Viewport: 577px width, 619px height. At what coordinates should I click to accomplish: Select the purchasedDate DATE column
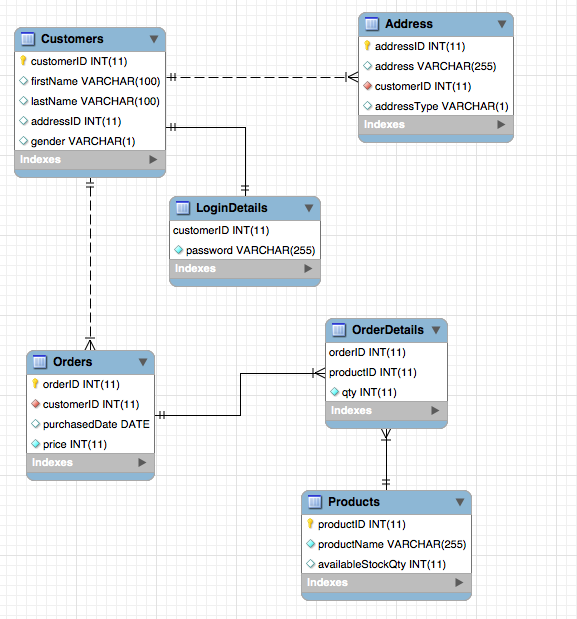click(x=90, y=424)
